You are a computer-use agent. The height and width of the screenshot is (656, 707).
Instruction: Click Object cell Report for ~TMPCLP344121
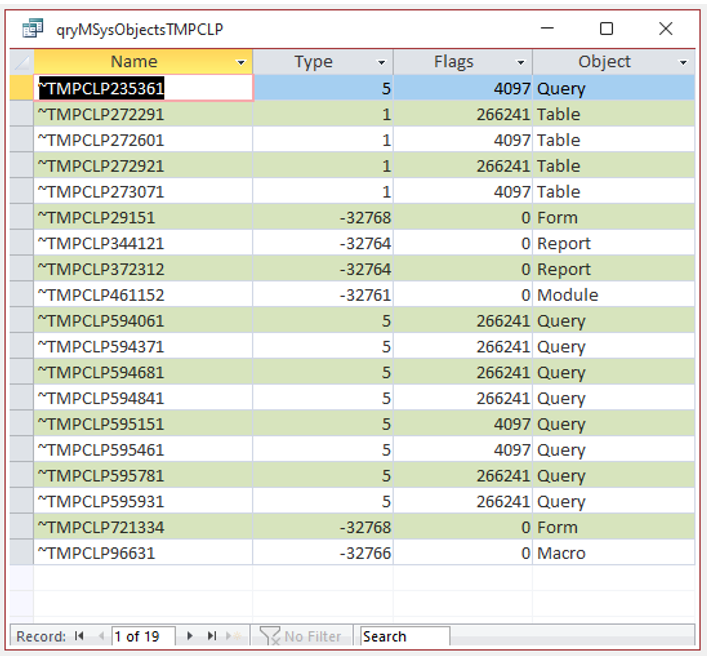point(614,243)
